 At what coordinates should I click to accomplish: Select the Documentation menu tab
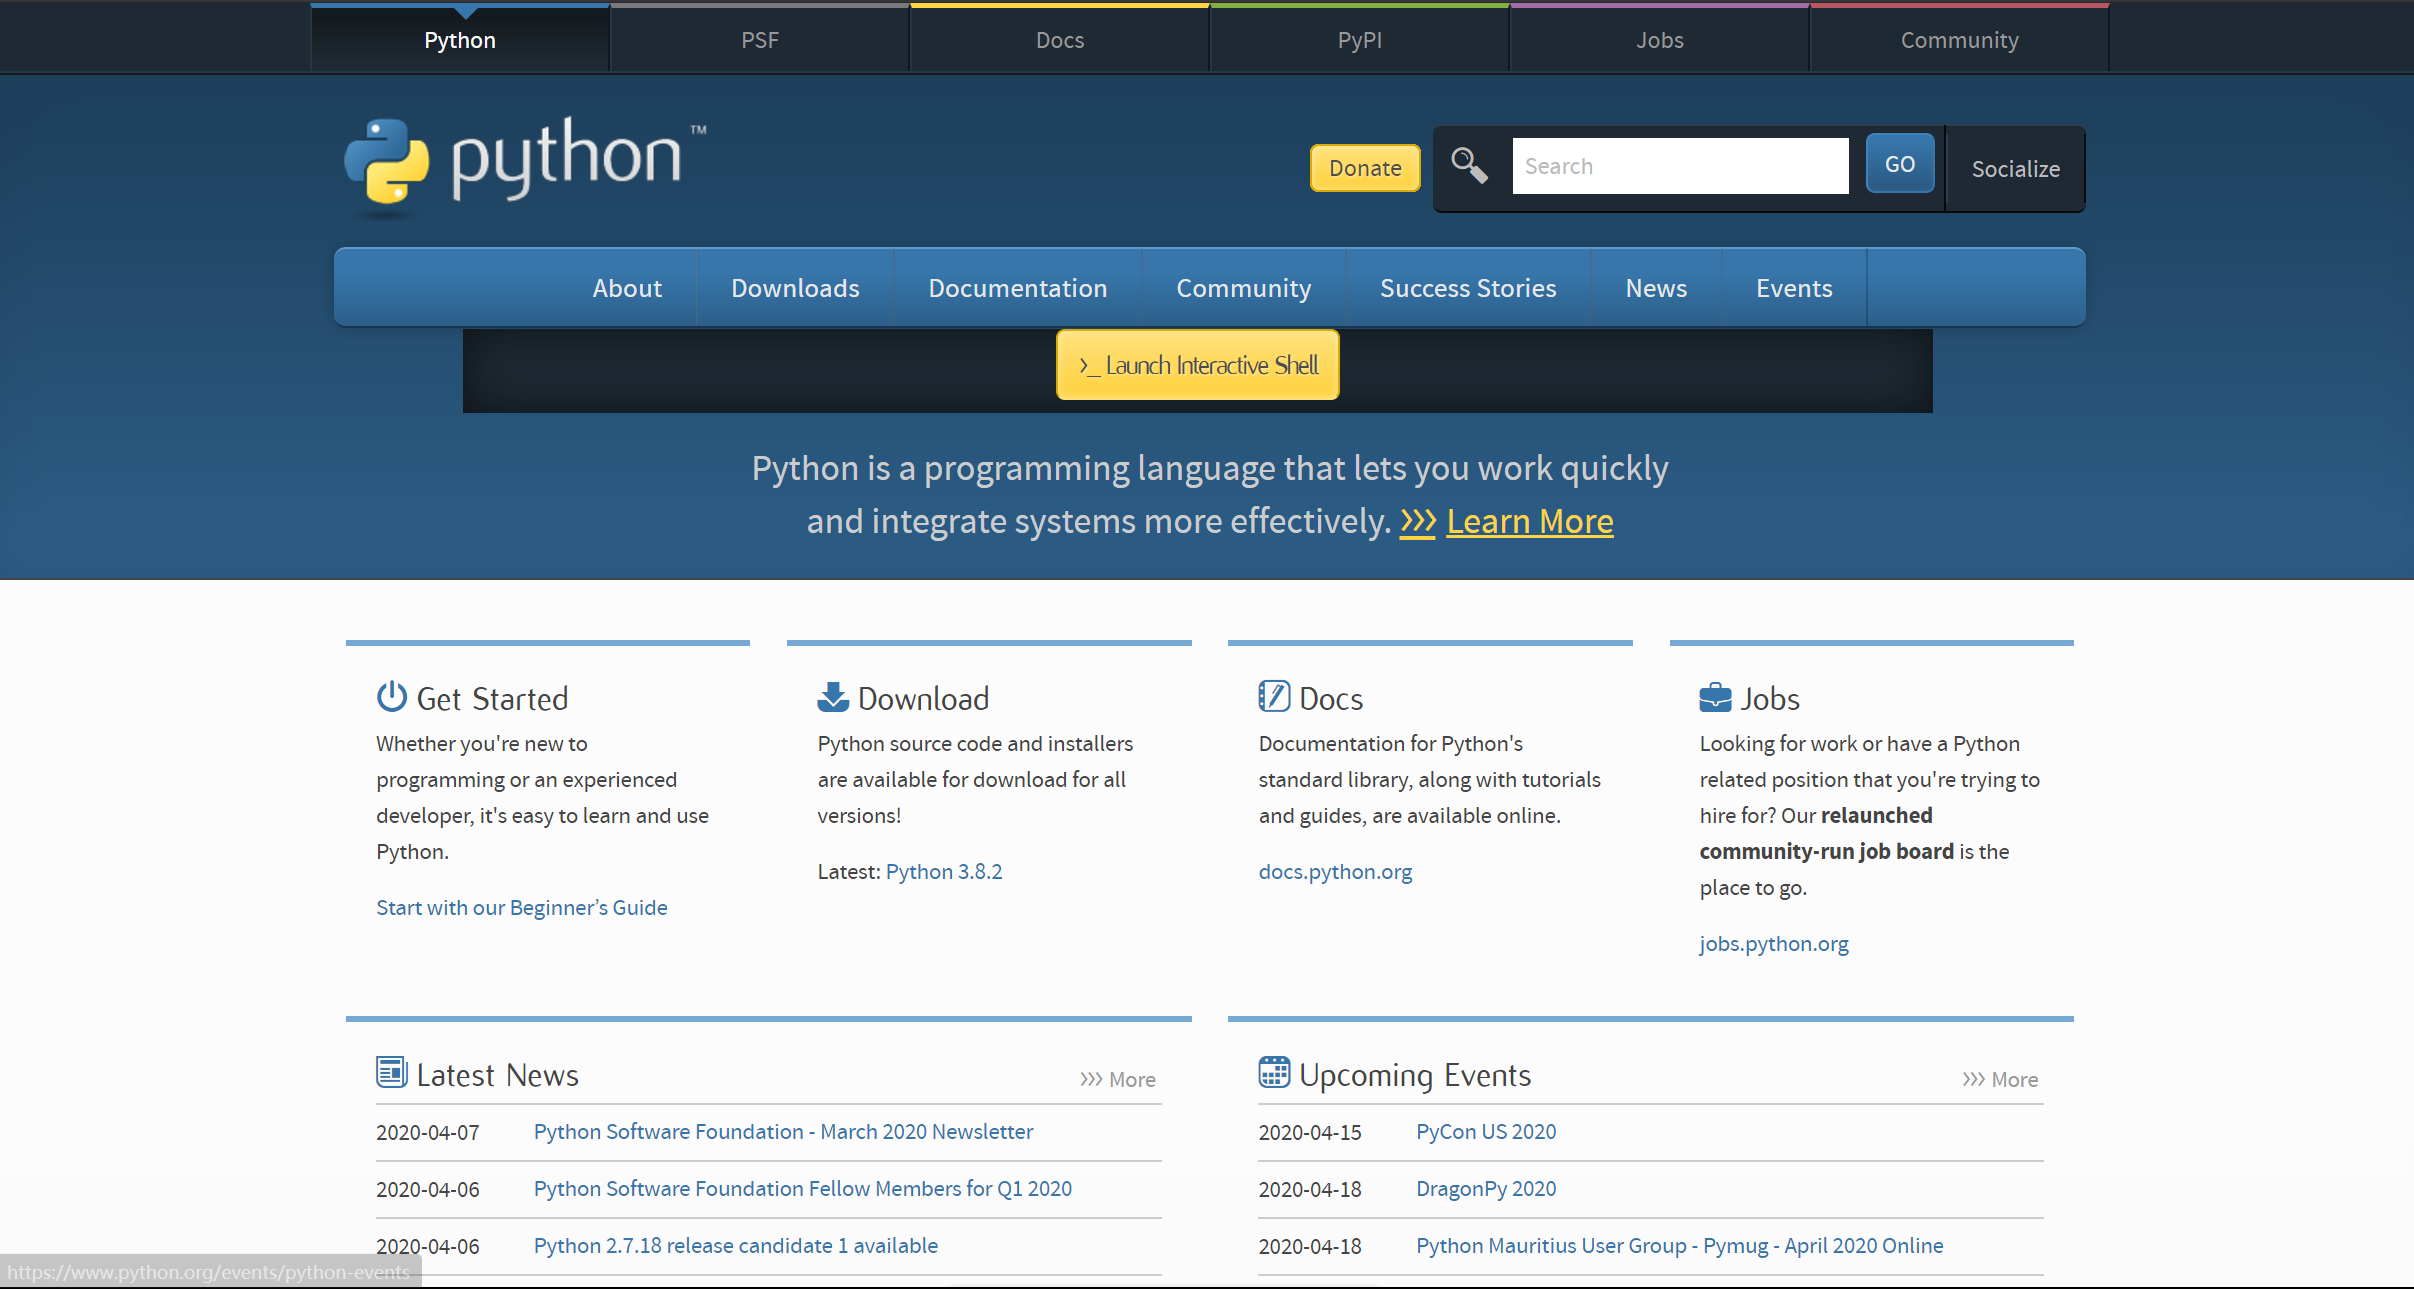pyautogui.click(x=1019, y=288)
